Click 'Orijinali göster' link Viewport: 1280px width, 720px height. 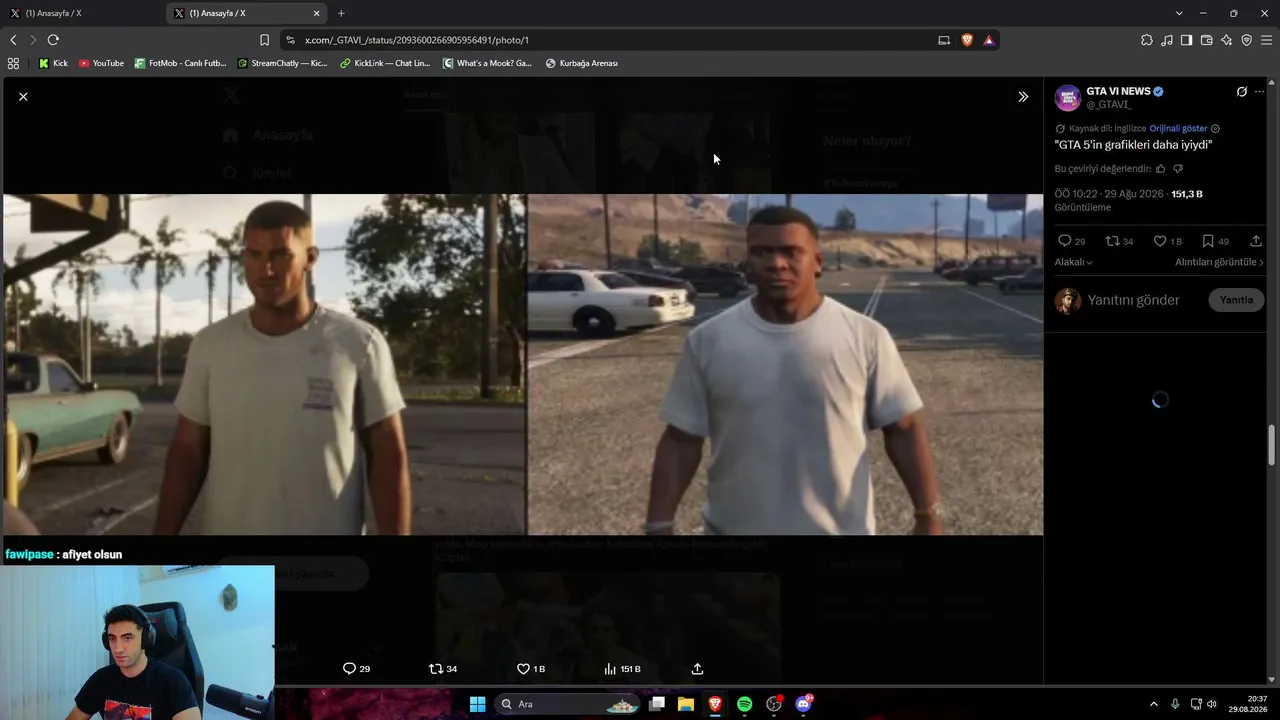tap(1178, 129)
